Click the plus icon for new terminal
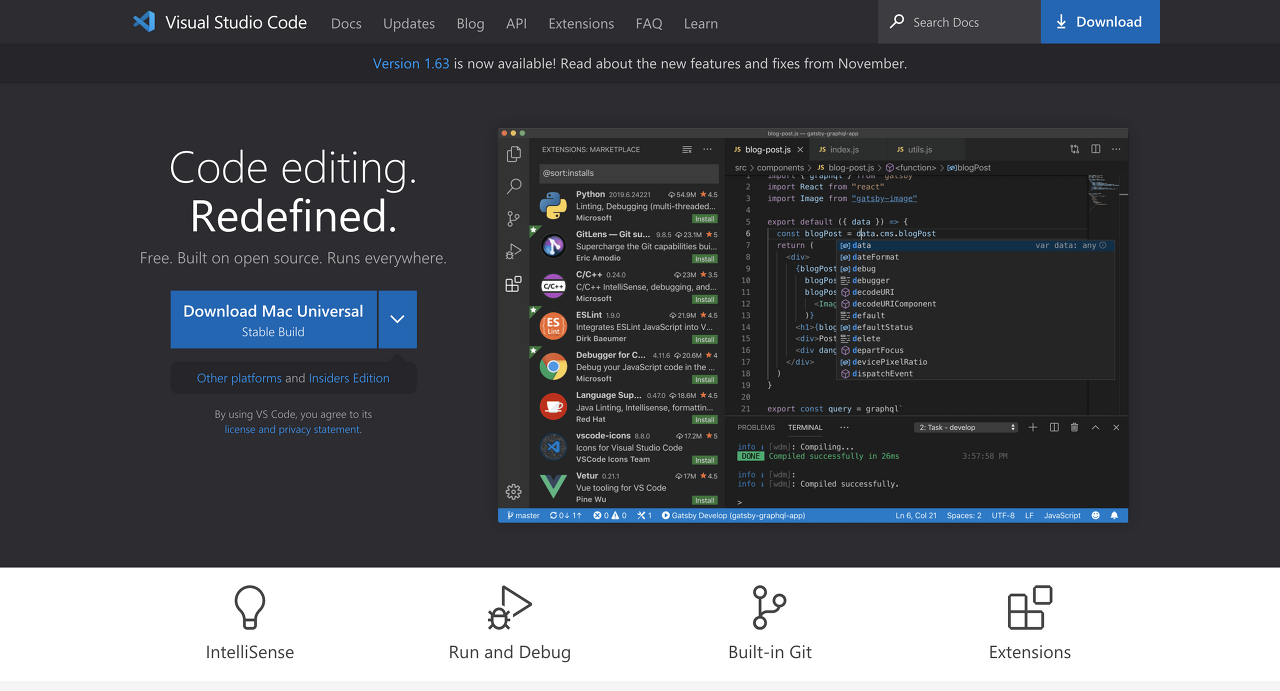Viewport: 1280px width, 691px height. click(x=1033, y=427)
